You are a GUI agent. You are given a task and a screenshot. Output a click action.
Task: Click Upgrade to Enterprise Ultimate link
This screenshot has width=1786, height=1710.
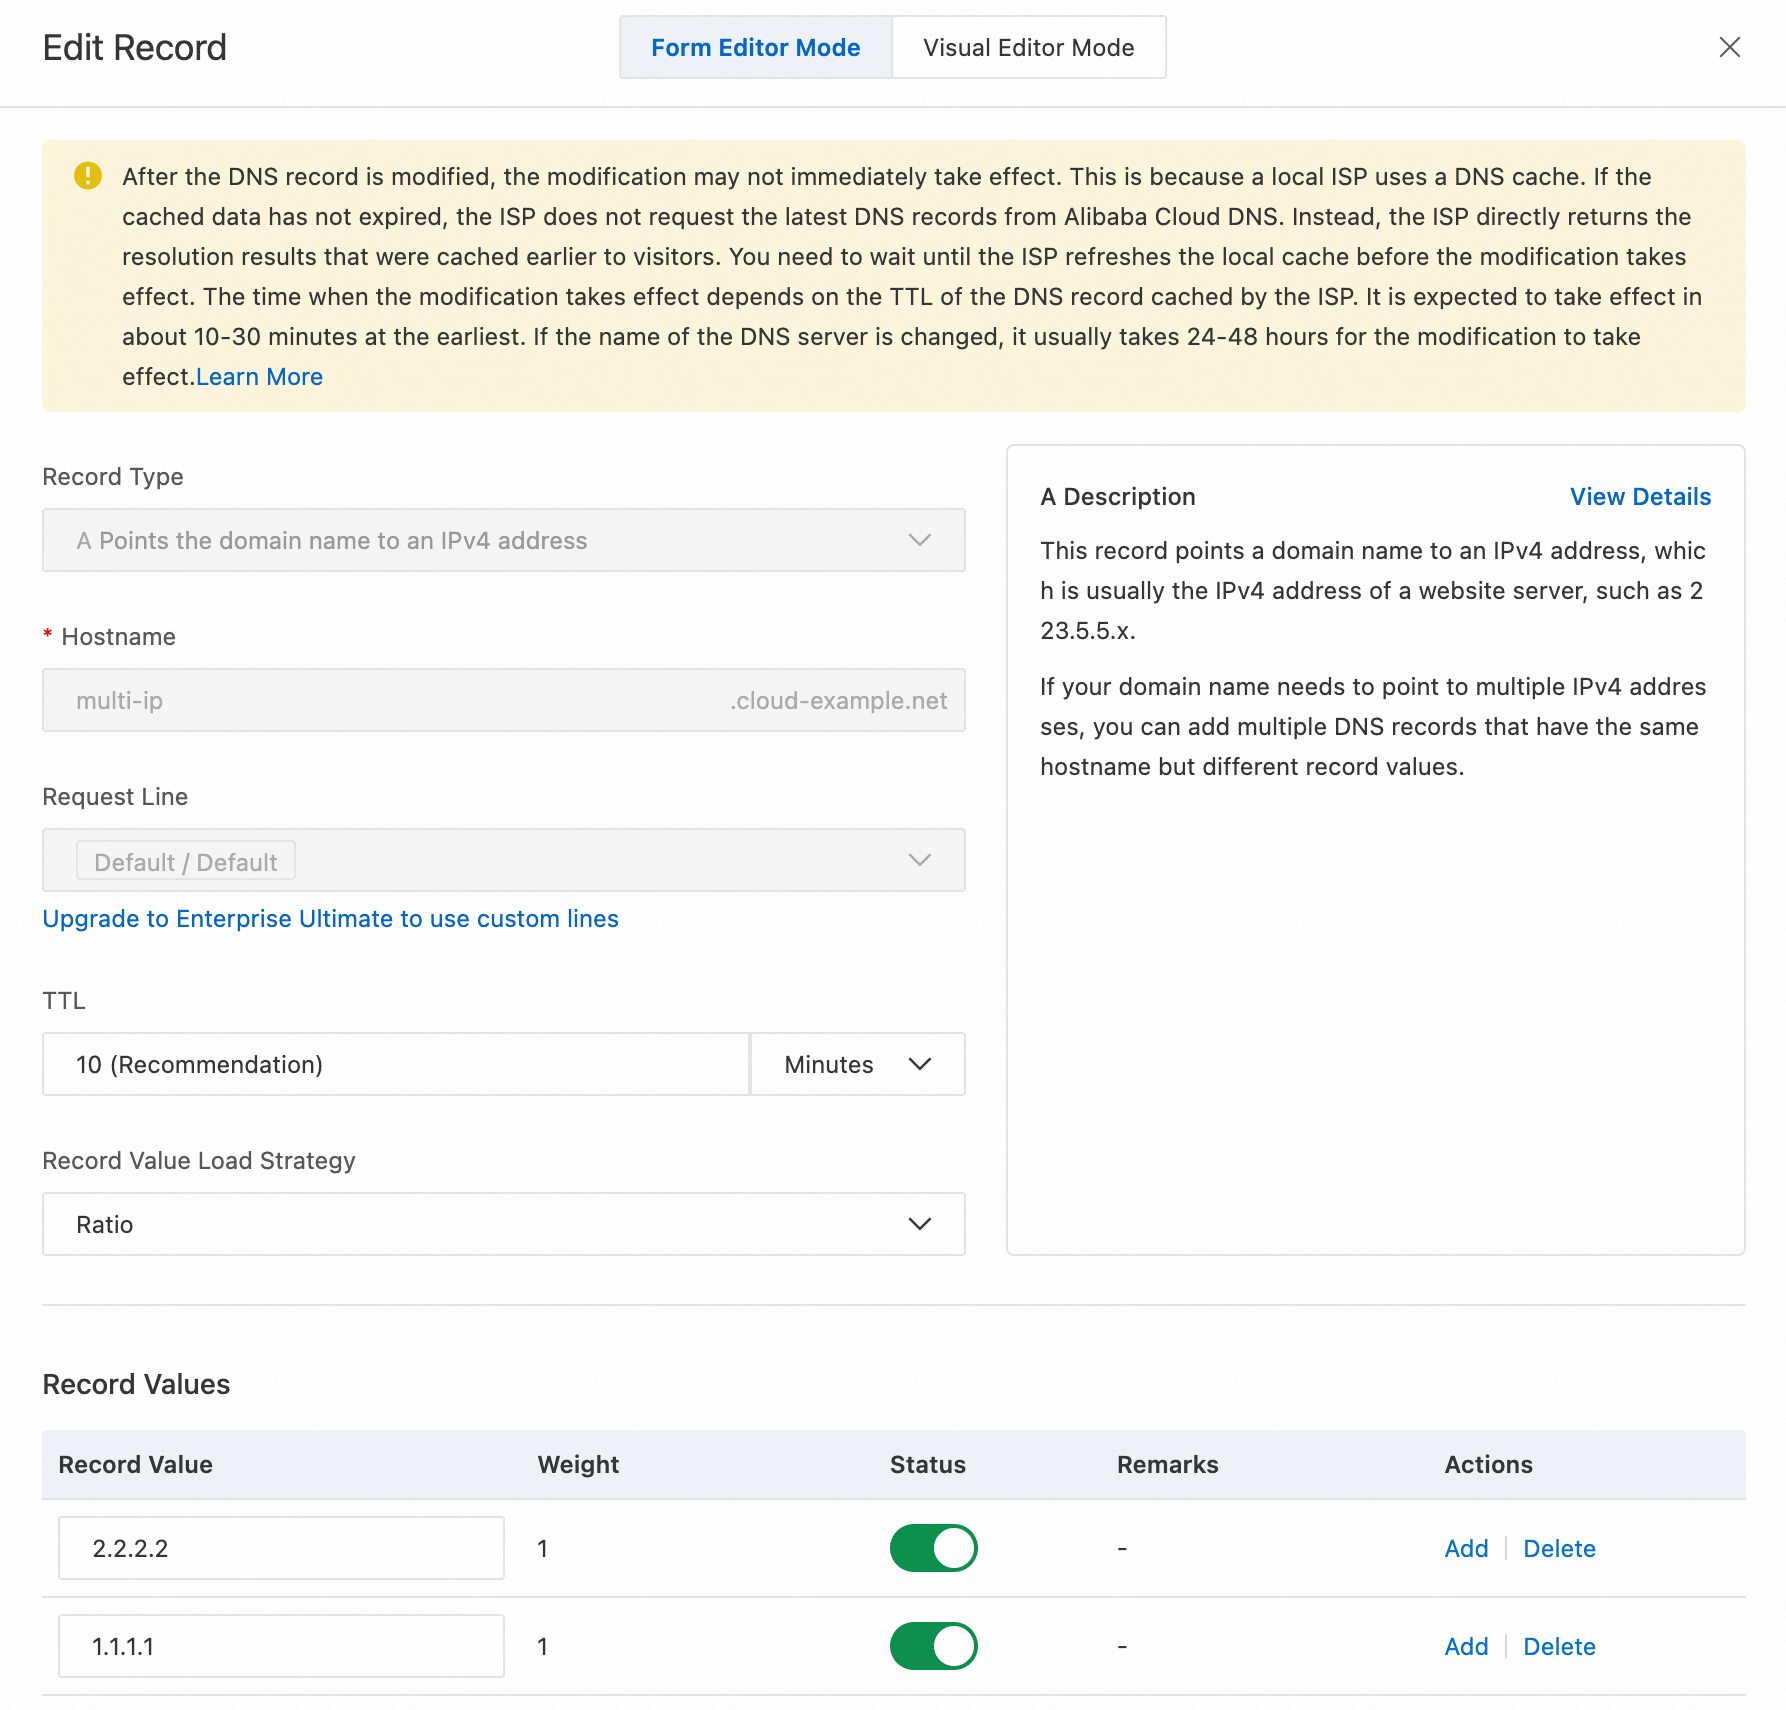point(330,919)
